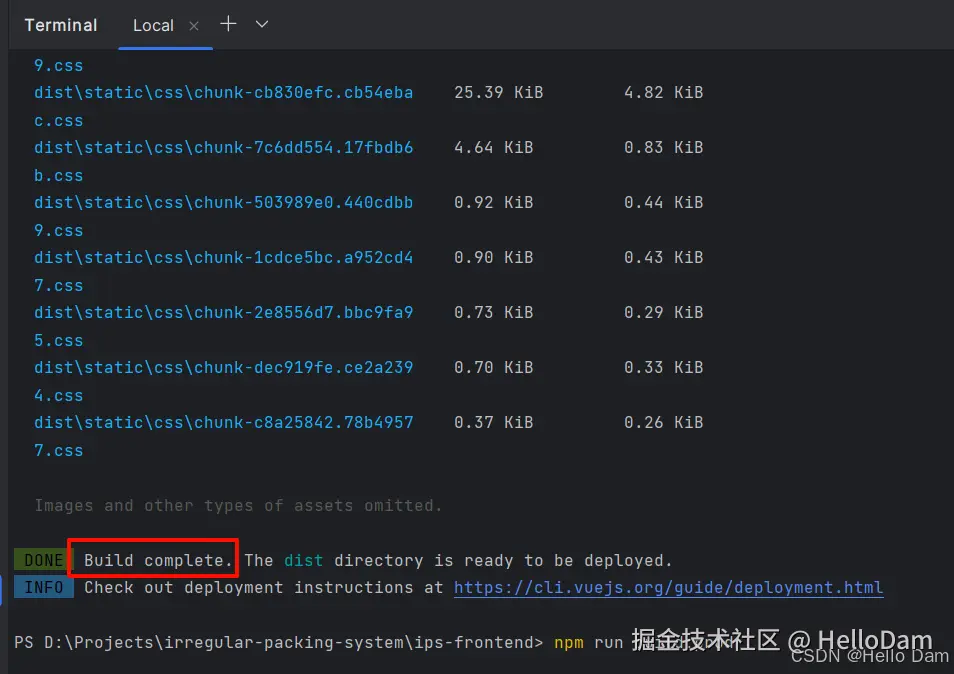Click the Terminal tool window title

point(60,24)
